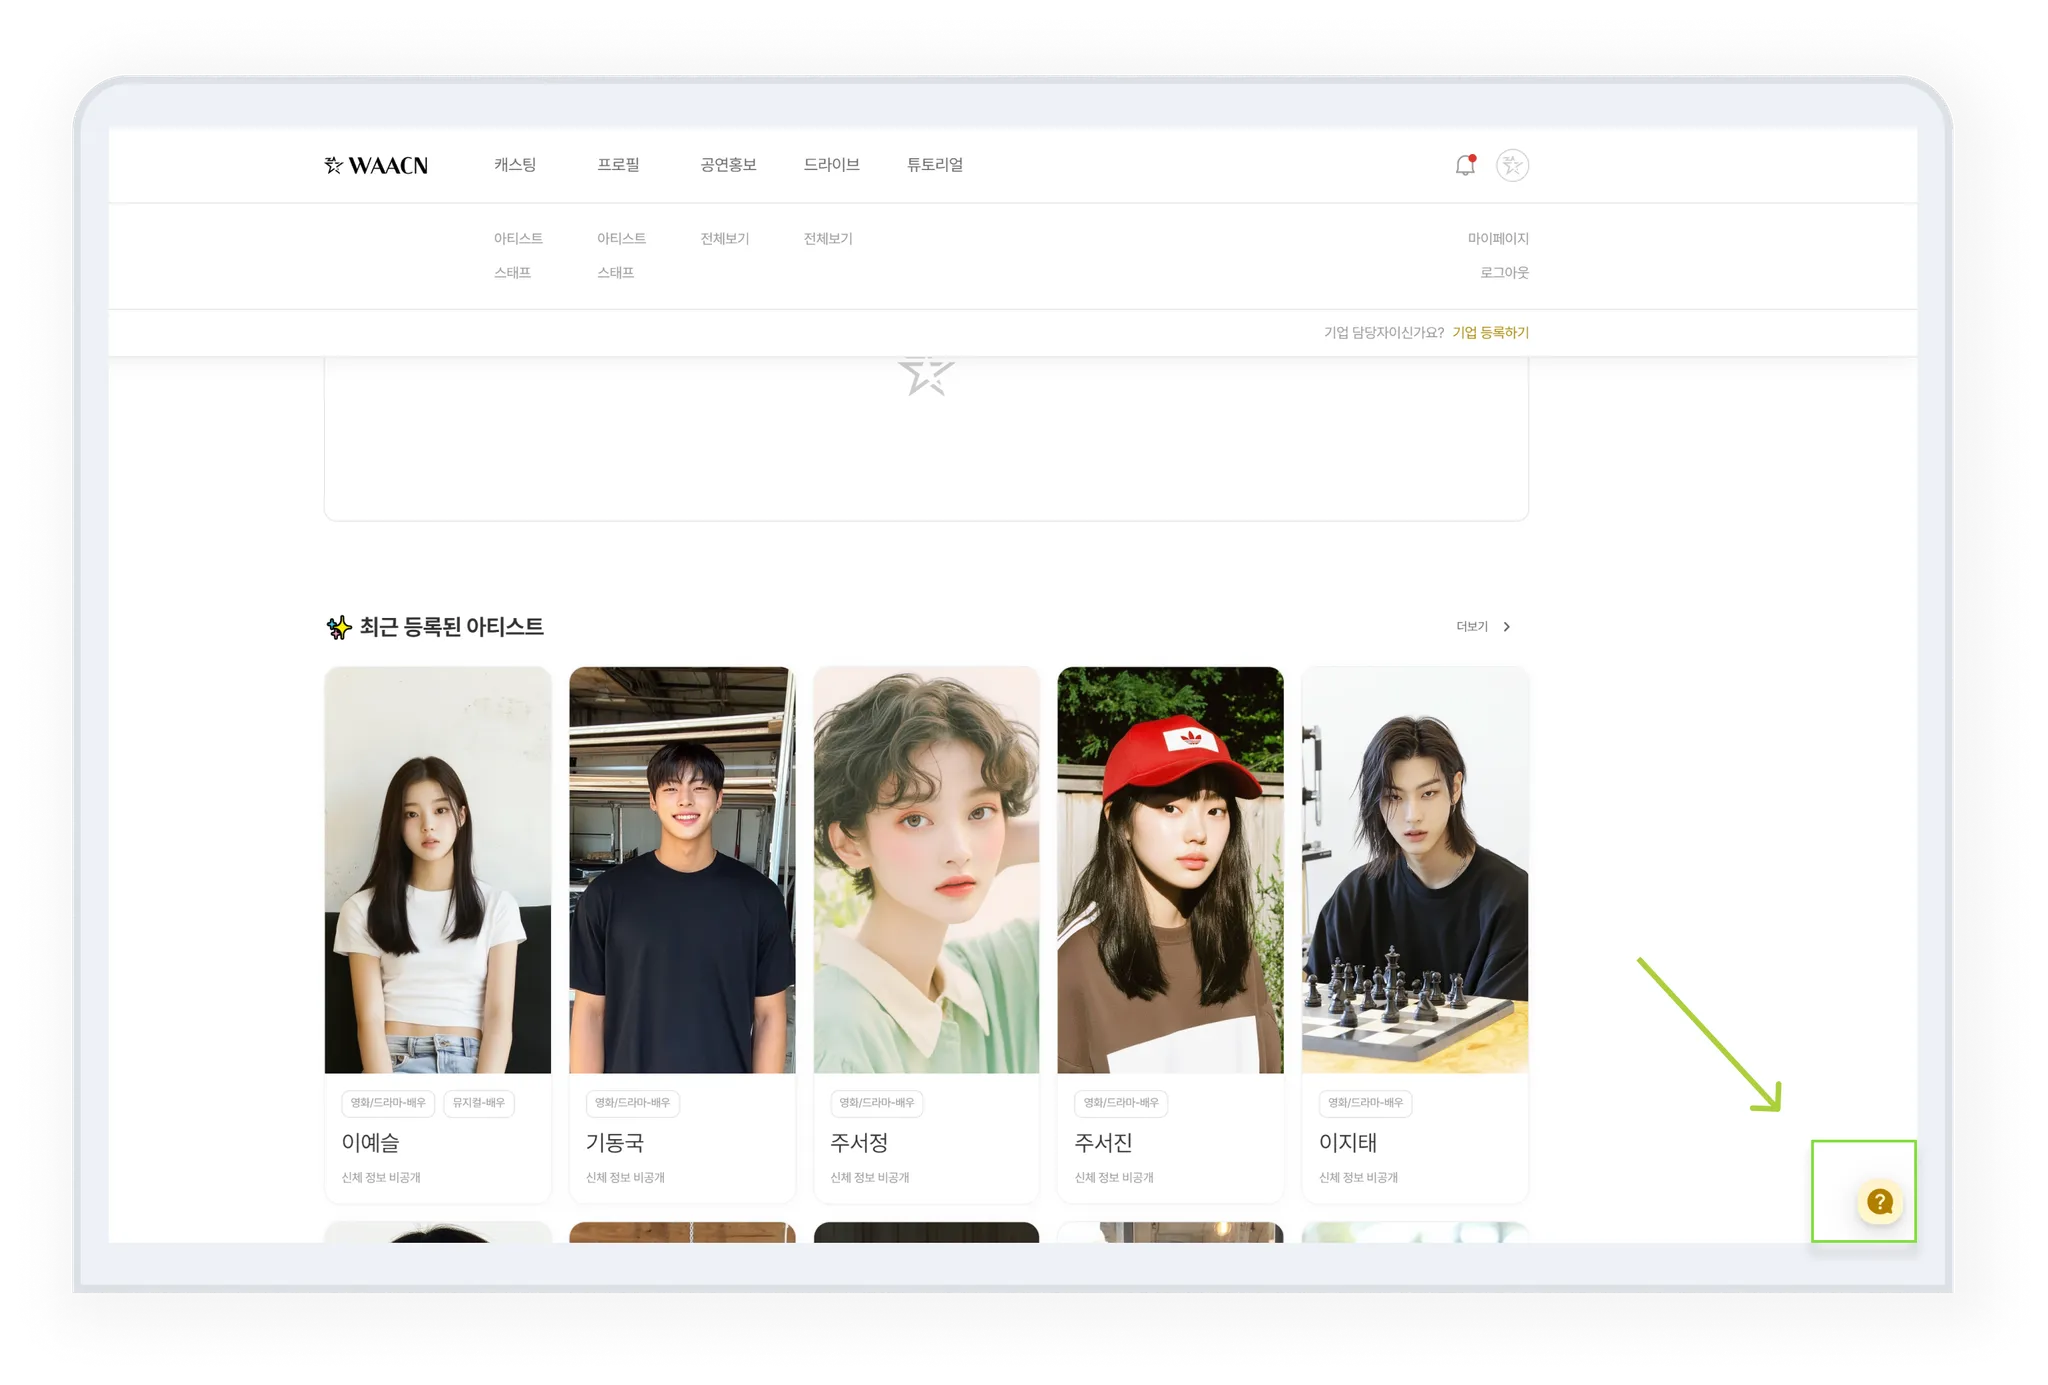The width and height of the screenshot is (2048, 1385).
Task: Click the chevron next to 더보기
Action: pyautogui.click(x=1507, y=627)
